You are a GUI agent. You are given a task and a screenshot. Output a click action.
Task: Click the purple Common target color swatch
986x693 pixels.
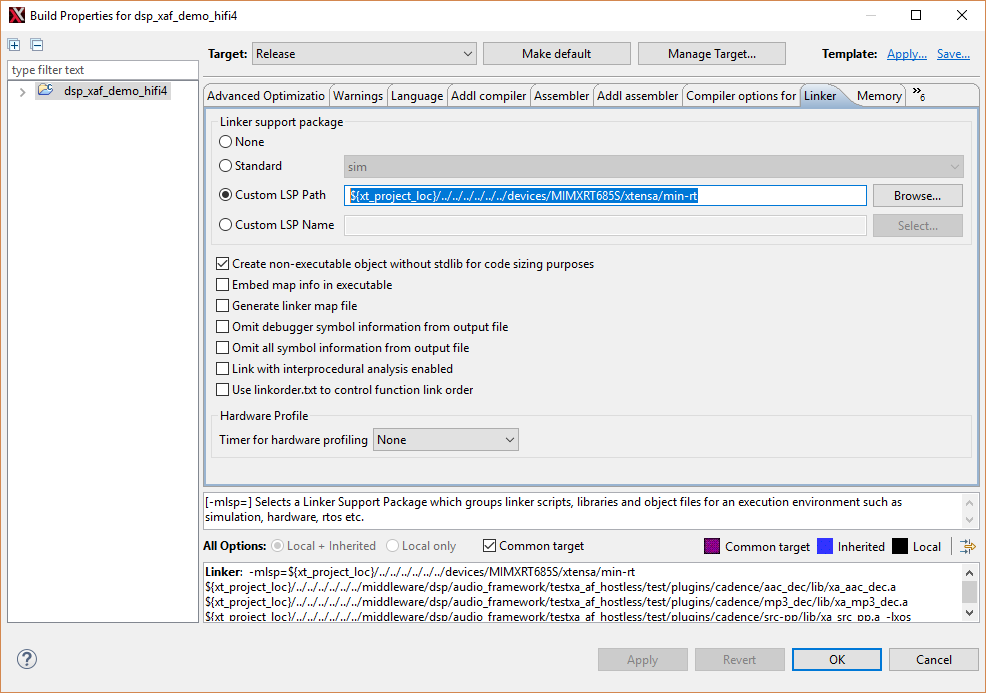click(712, 546)
